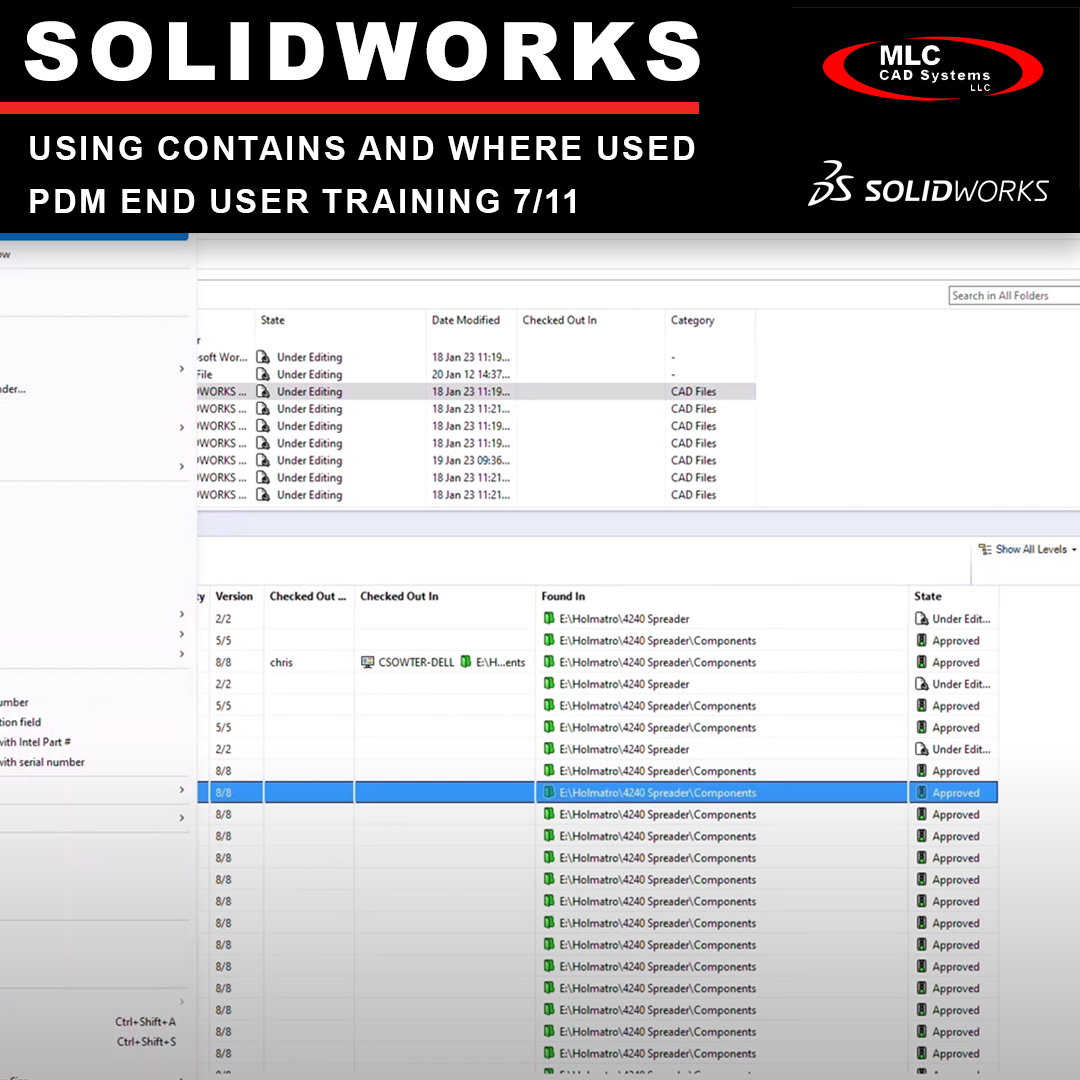Expand the submenu chevron above the Ctrl+Shift+A item
The width and height of the screenshot is (1080, 1080).
182,1000
